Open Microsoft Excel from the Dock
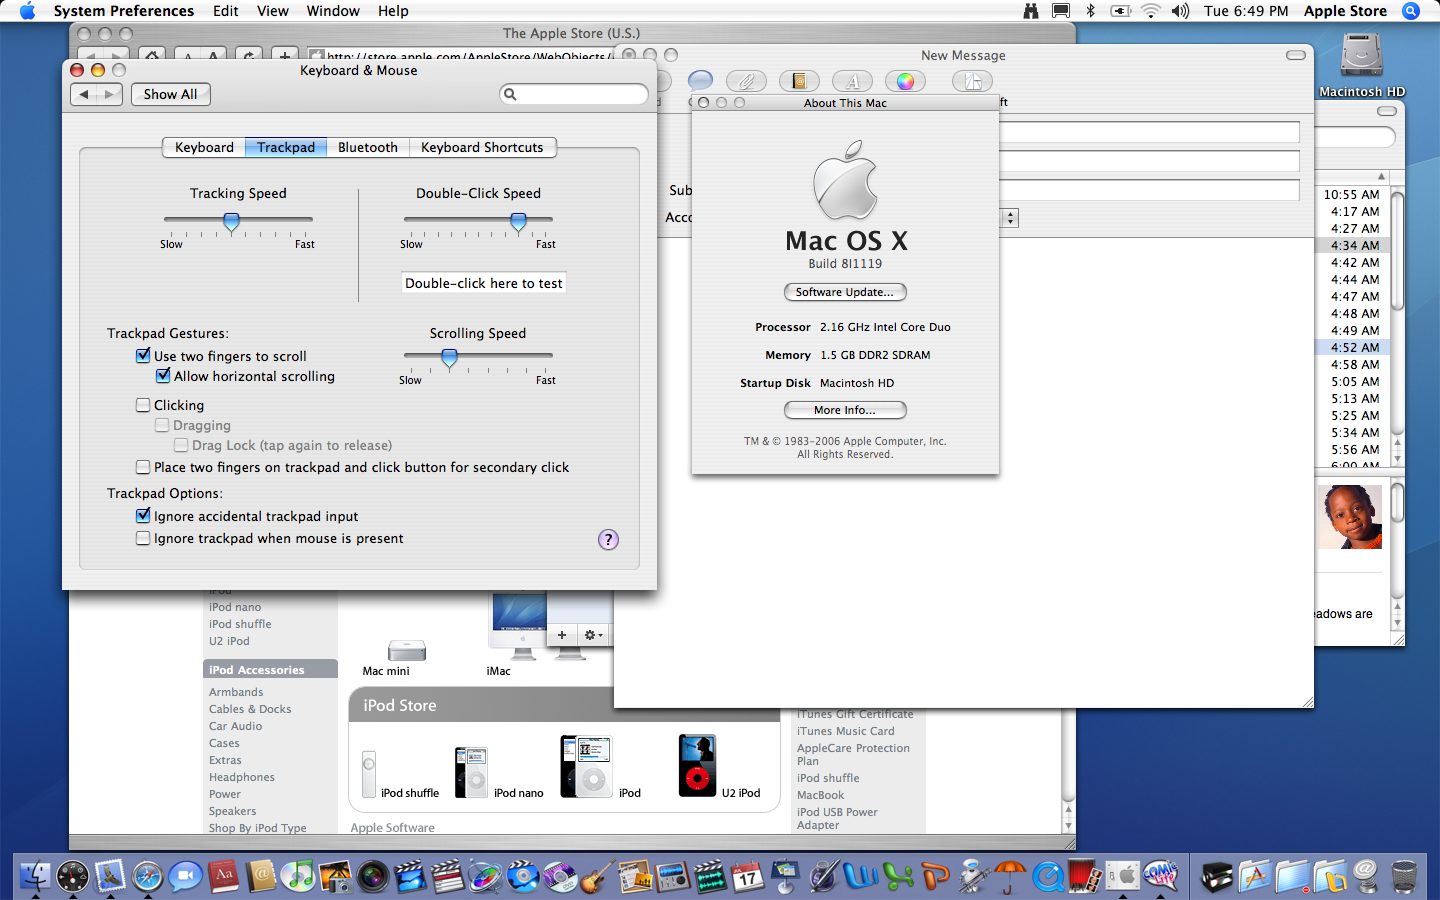1440x900 pixels. tap(898, 876)
